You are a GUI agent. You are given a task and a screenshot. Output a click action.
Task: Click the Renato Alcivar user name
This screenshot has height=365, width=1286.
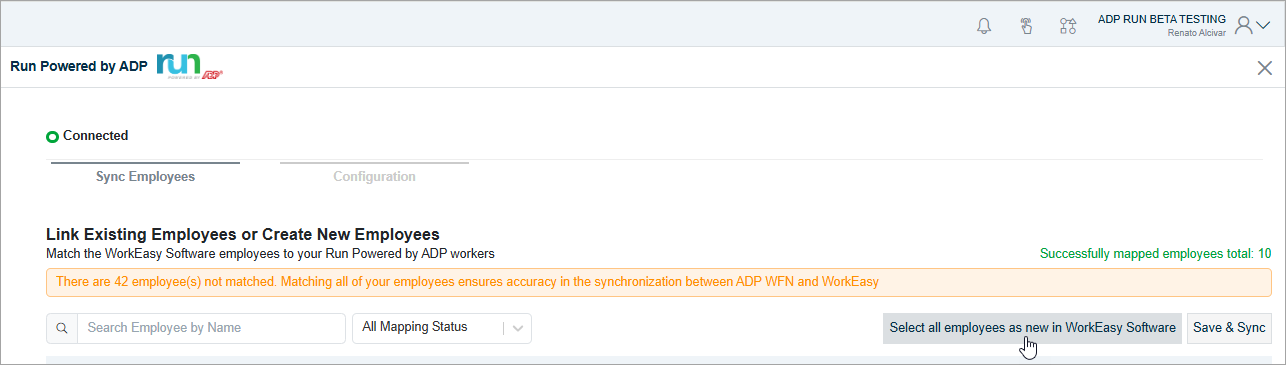(1197, 33)
